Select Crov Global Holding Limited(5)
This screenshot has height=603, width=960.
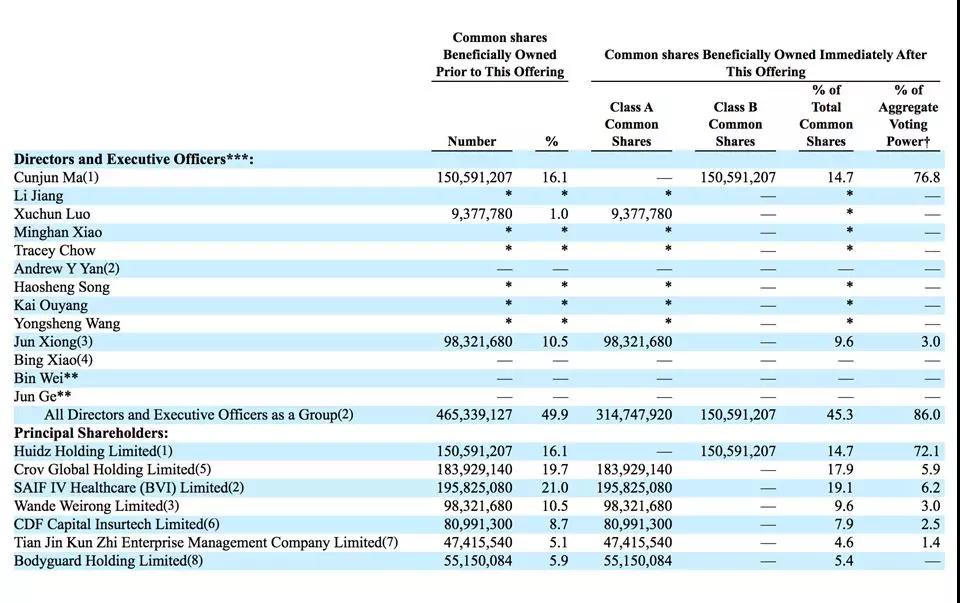click(x=113, y=470)
